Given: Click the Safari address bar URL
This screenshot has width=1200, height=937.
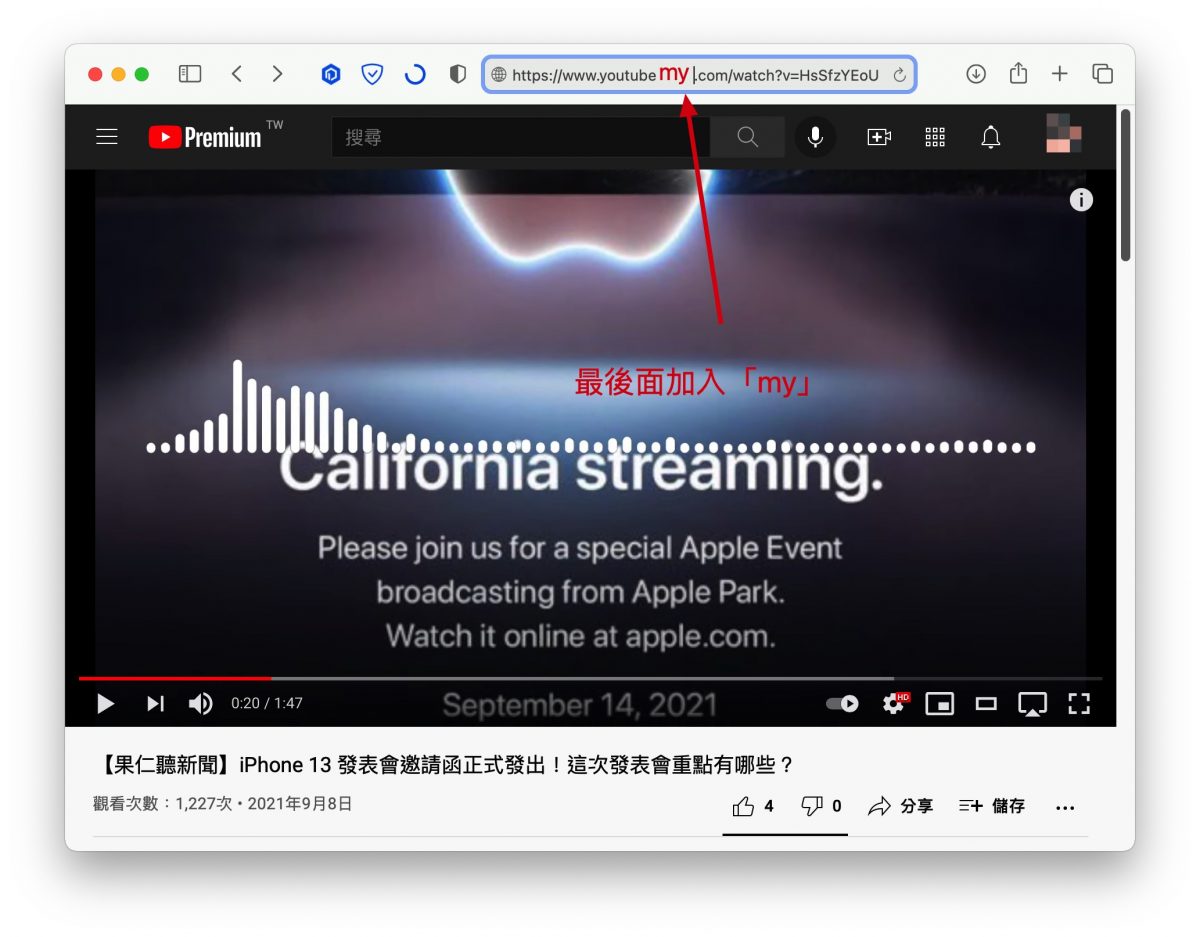Looking at the screenshot, I should pyautogui.click(x=699, y=75).
